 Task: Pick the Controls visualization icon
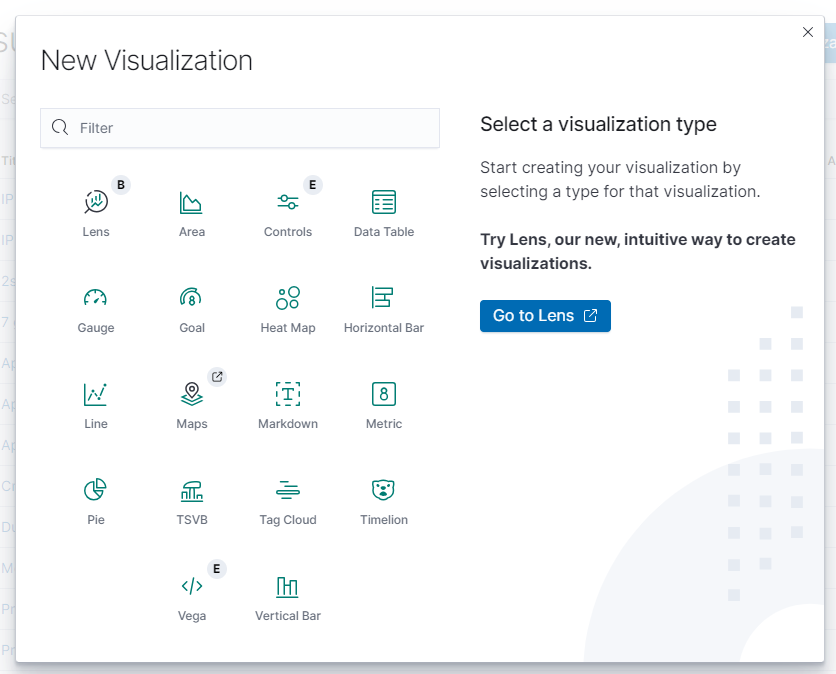(288, 203)
